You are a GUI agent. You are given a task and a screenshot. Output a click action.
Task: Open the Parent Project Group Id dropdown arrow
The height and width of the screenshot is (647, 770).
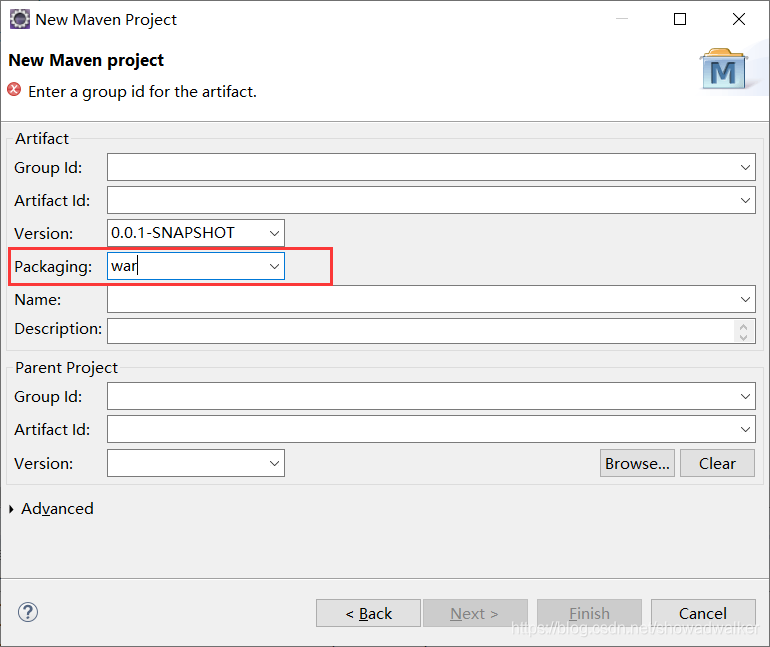tap(745, 396)
